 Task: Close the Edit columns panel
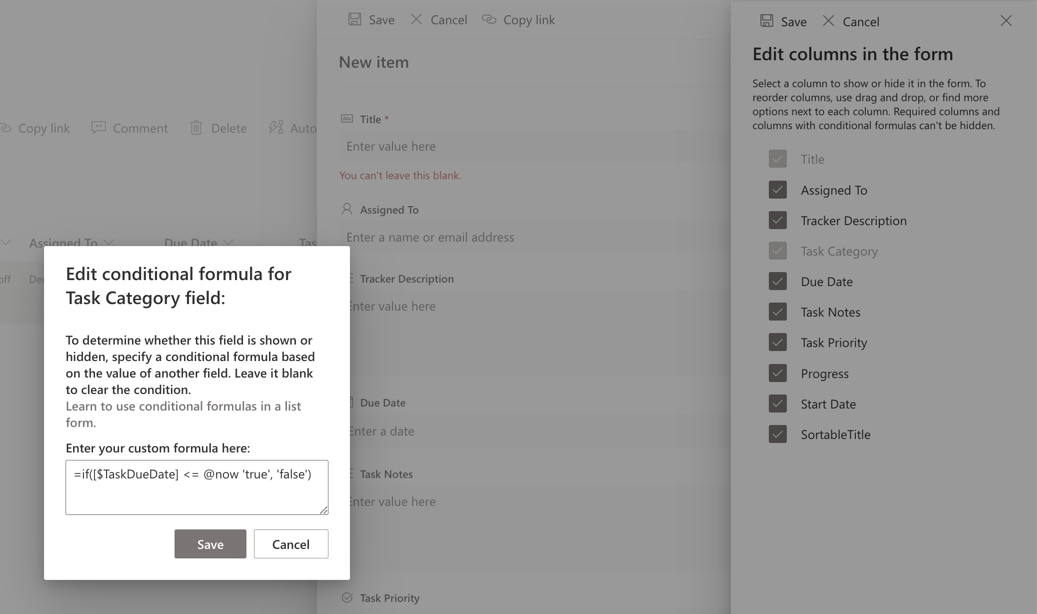pyautogui.click(x=1006, y=21)
